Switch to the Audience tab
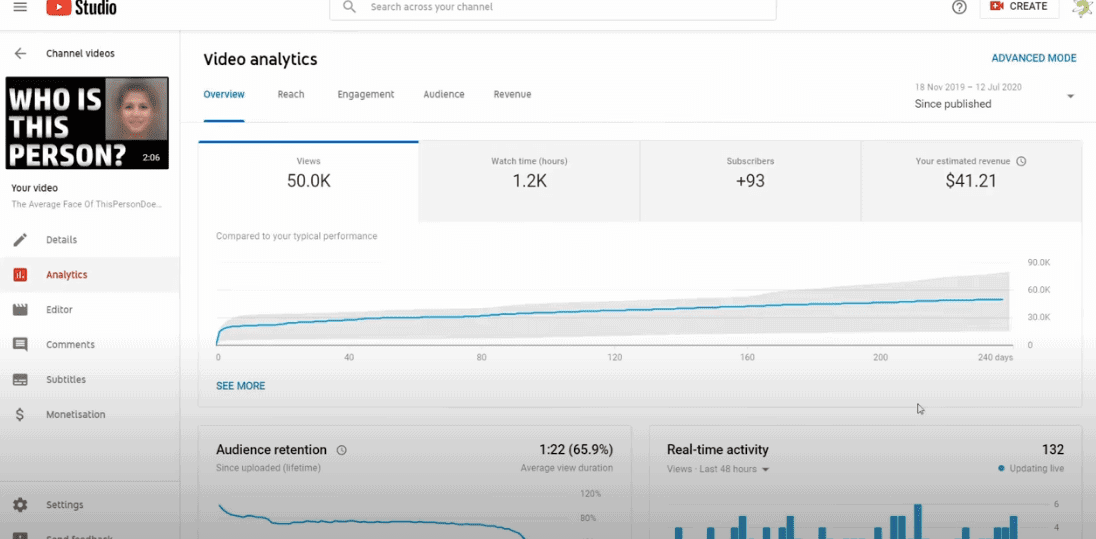The width and height of the screenshot is (1096, 539). (x=444, y=94)
